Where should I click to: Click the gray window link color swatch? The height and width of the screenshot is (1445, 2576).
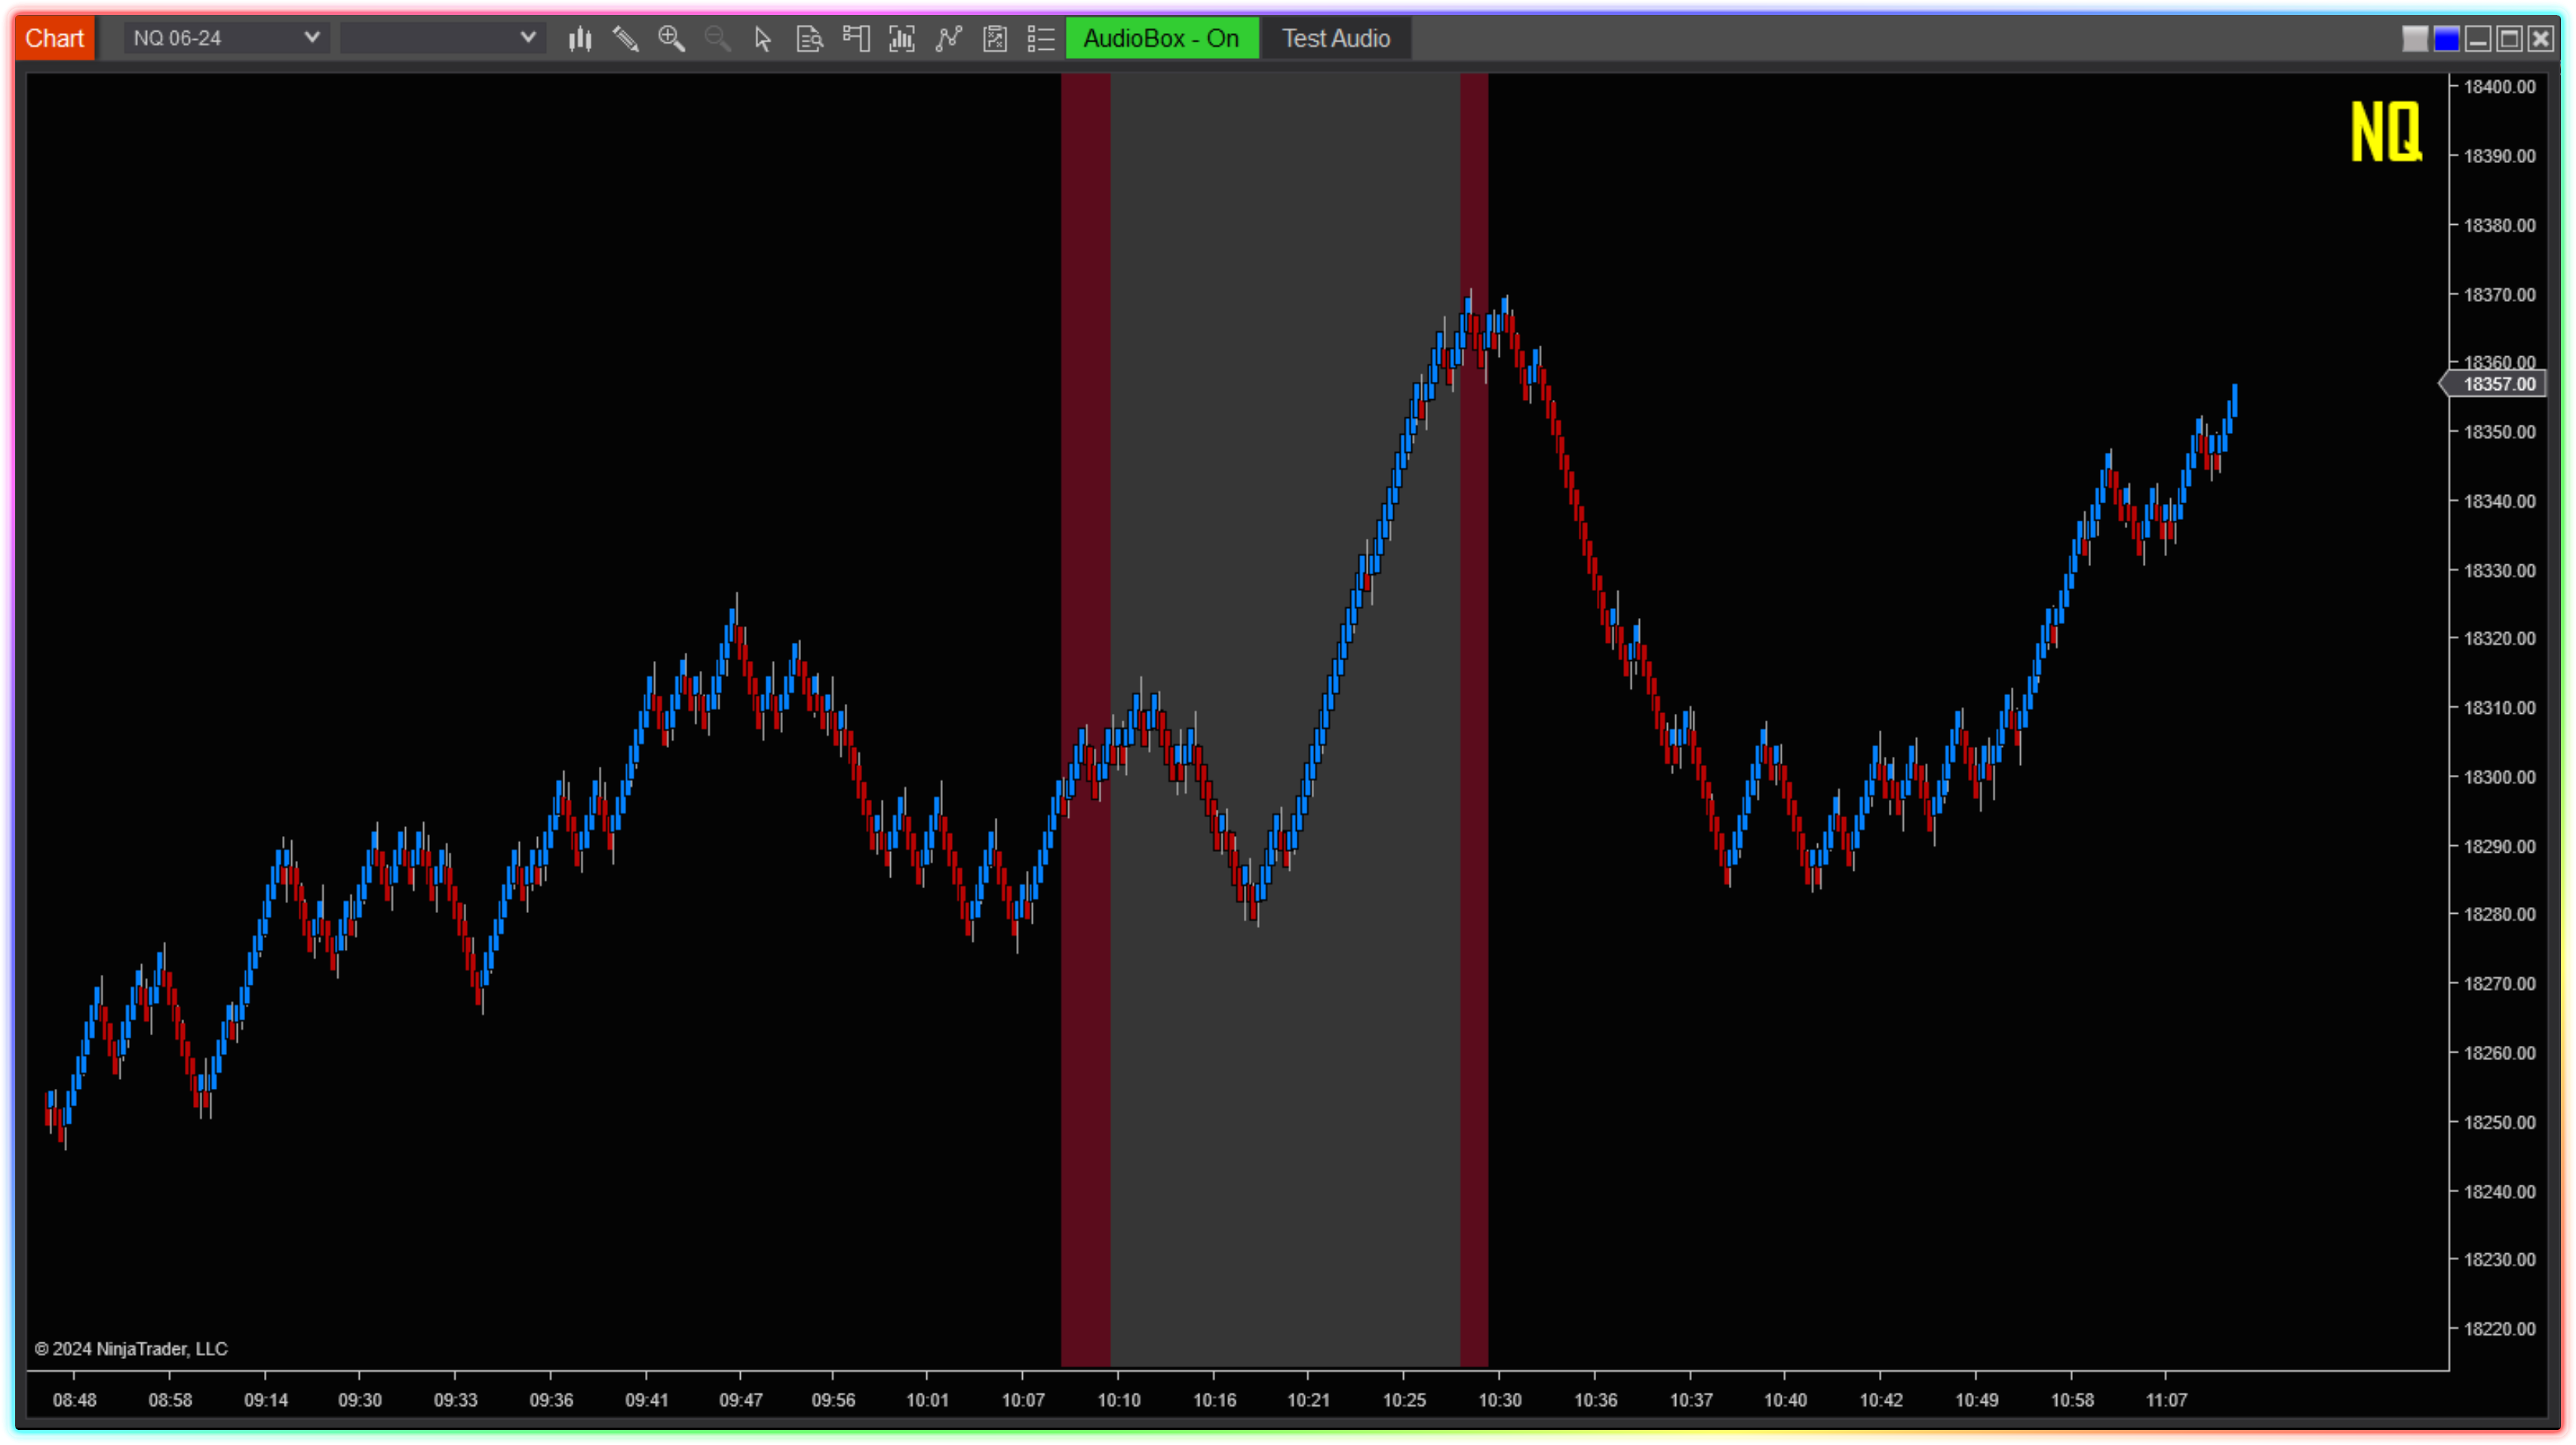point(2415,39)
